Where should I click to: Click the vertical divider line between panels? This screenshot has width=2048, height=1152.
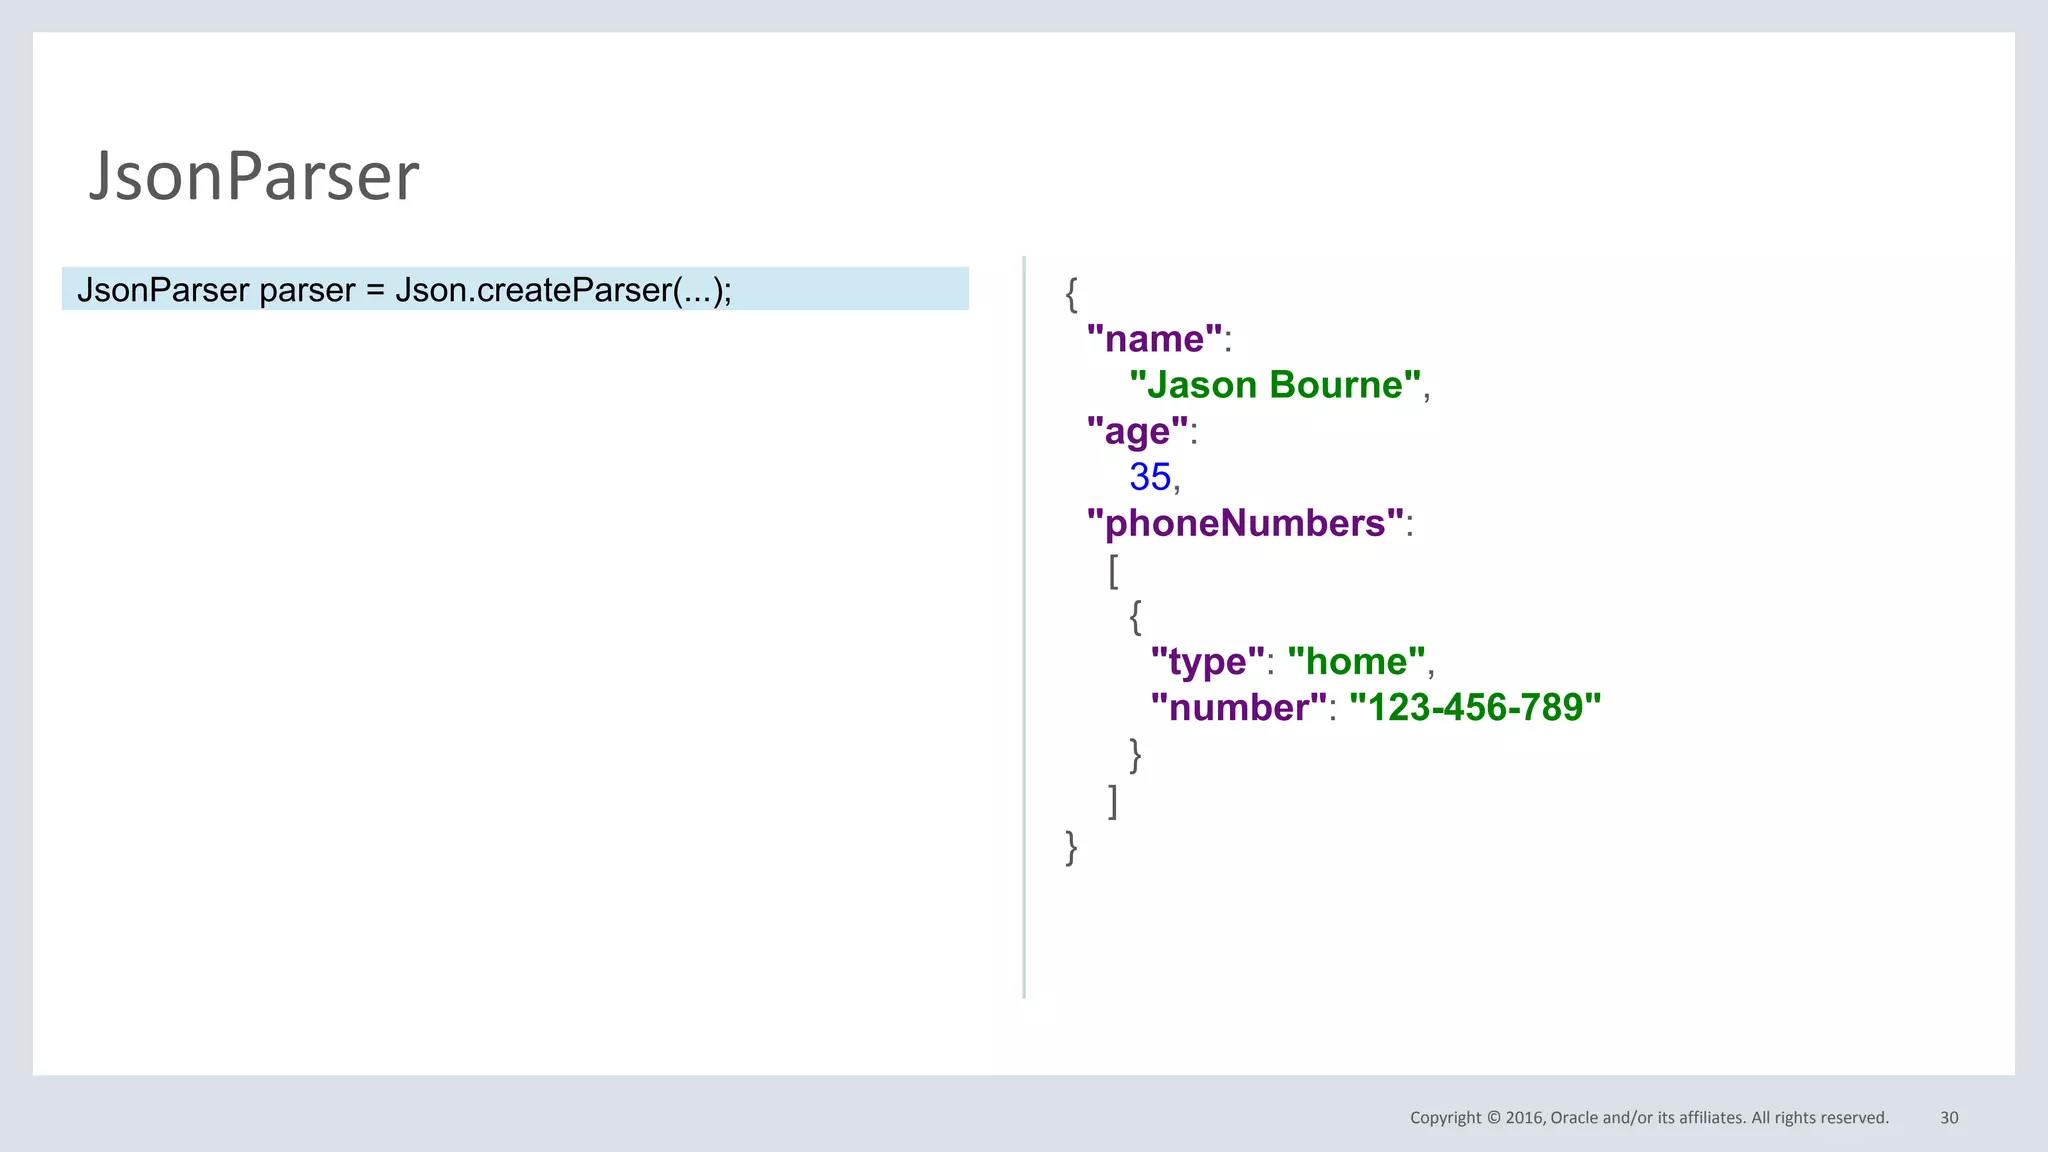coord(1024,627)
